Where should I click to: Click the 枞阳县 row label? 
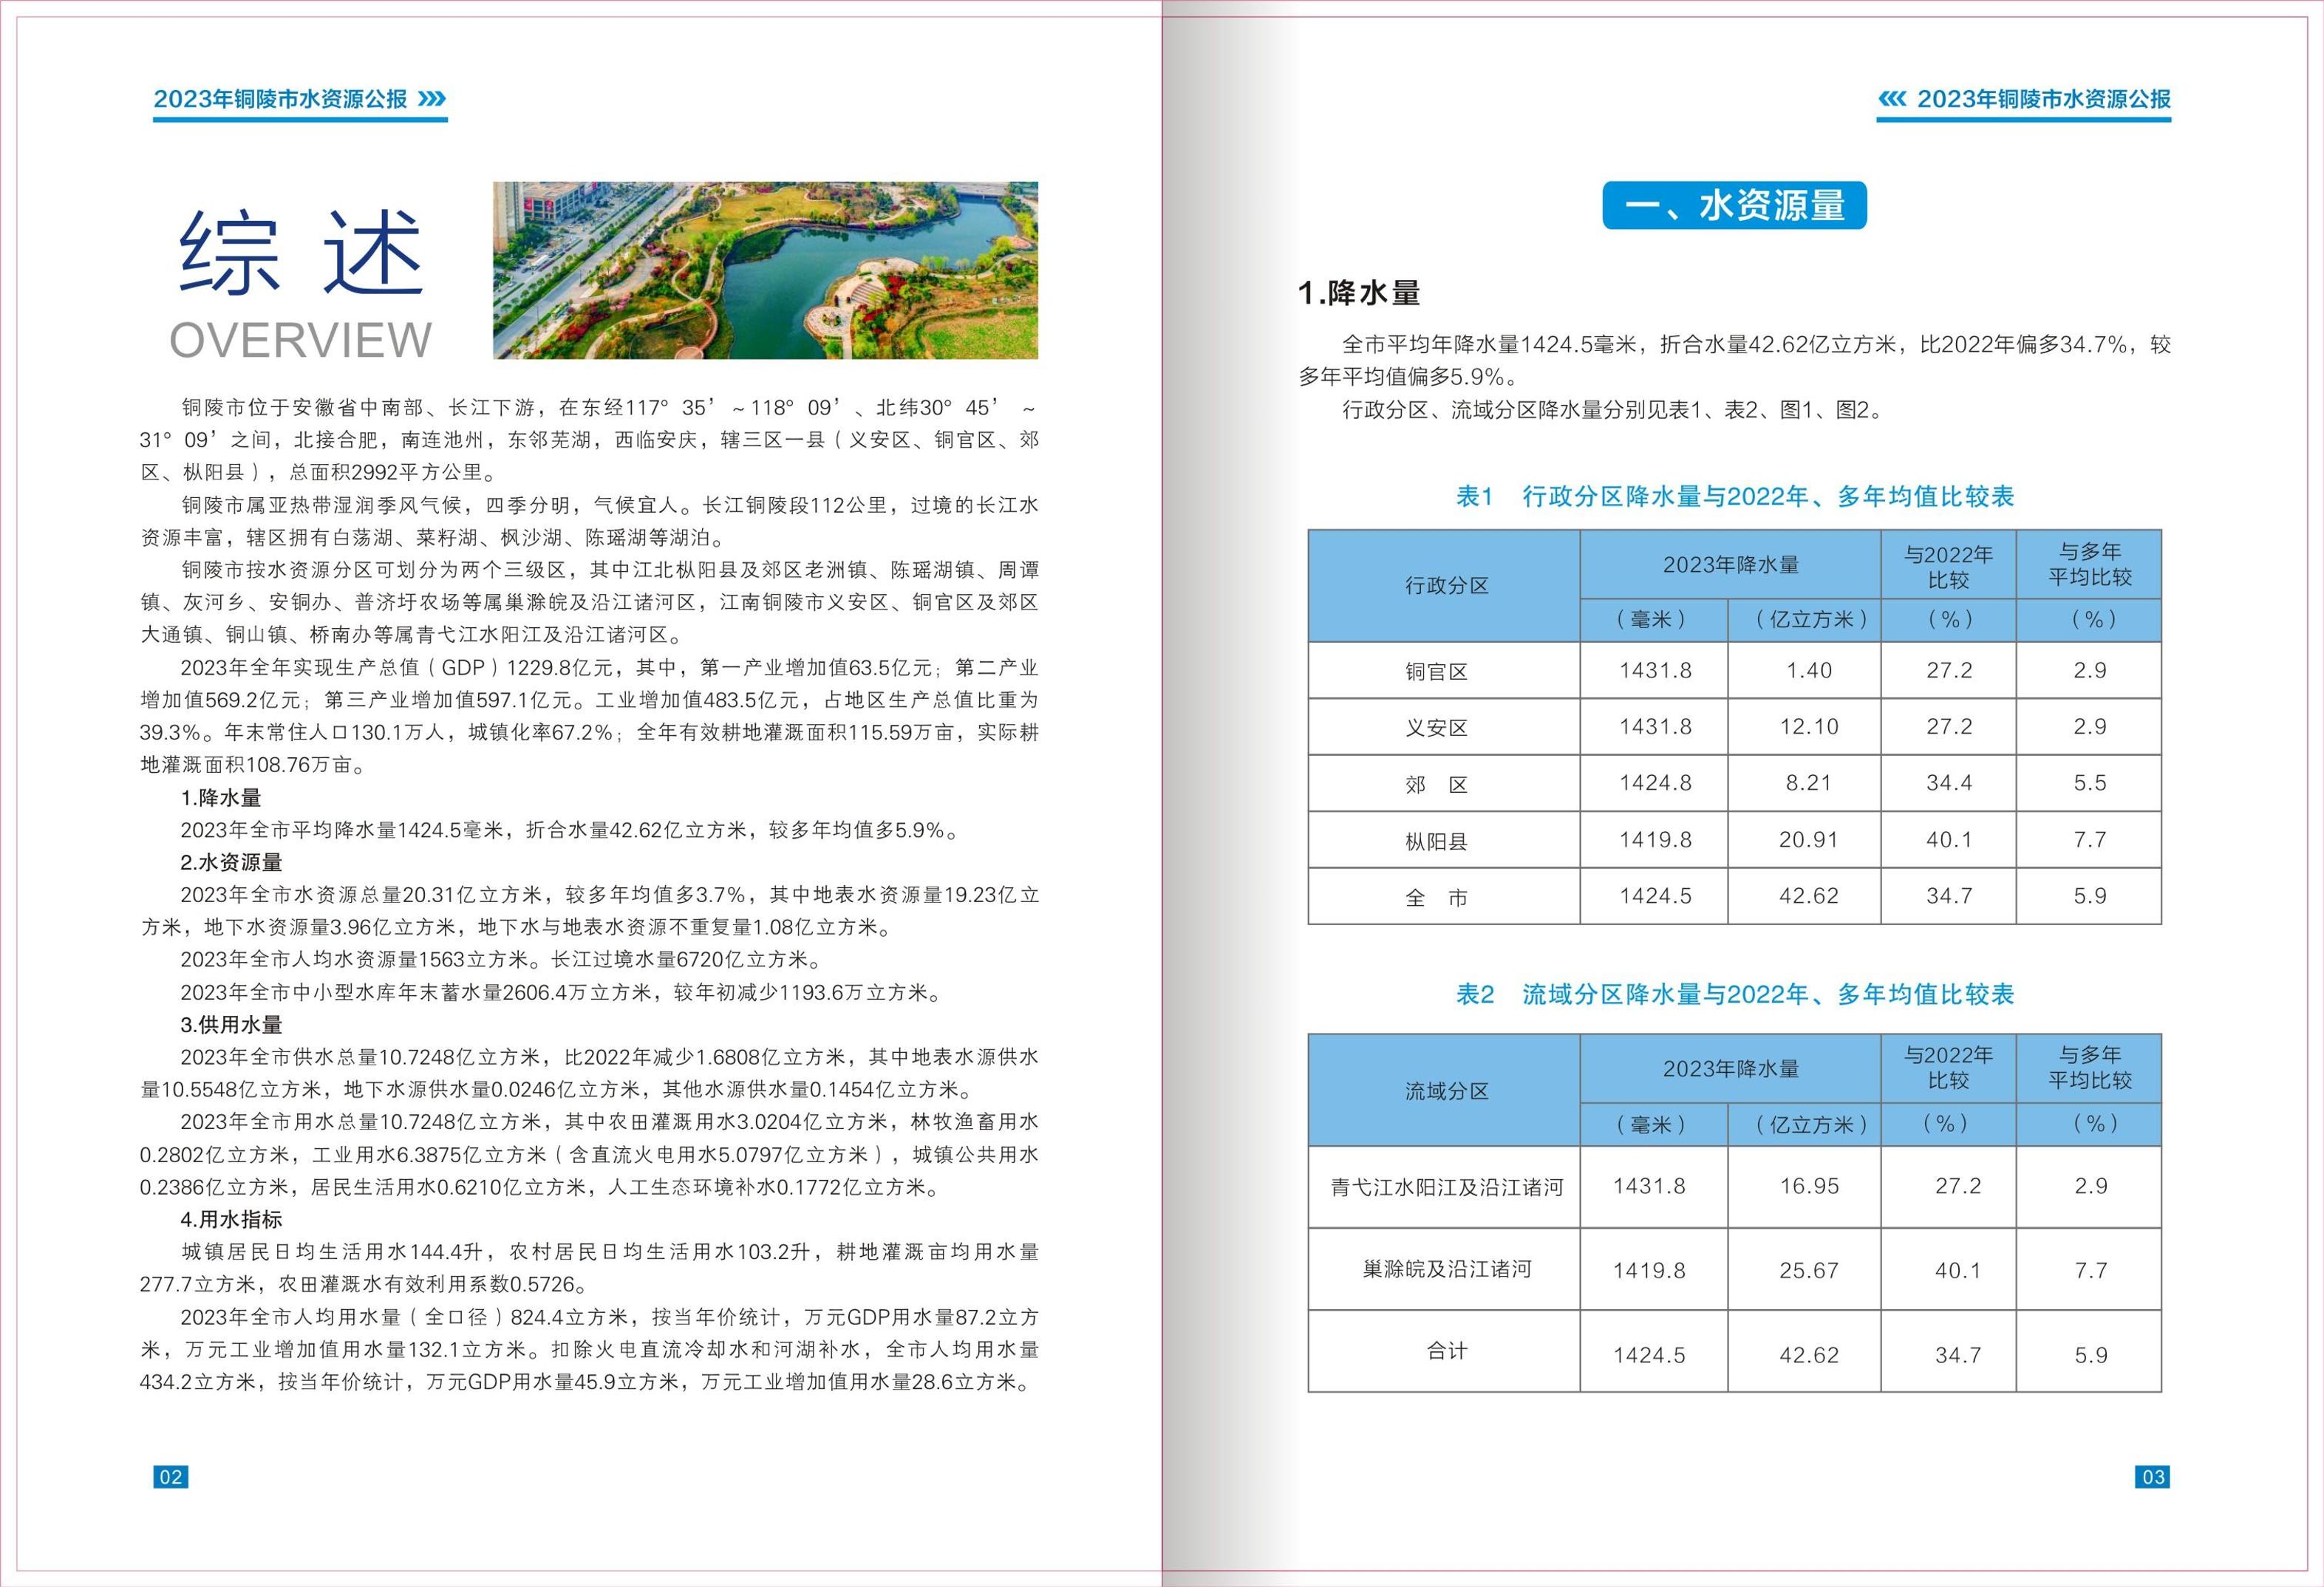click(x=1436, y=842)
